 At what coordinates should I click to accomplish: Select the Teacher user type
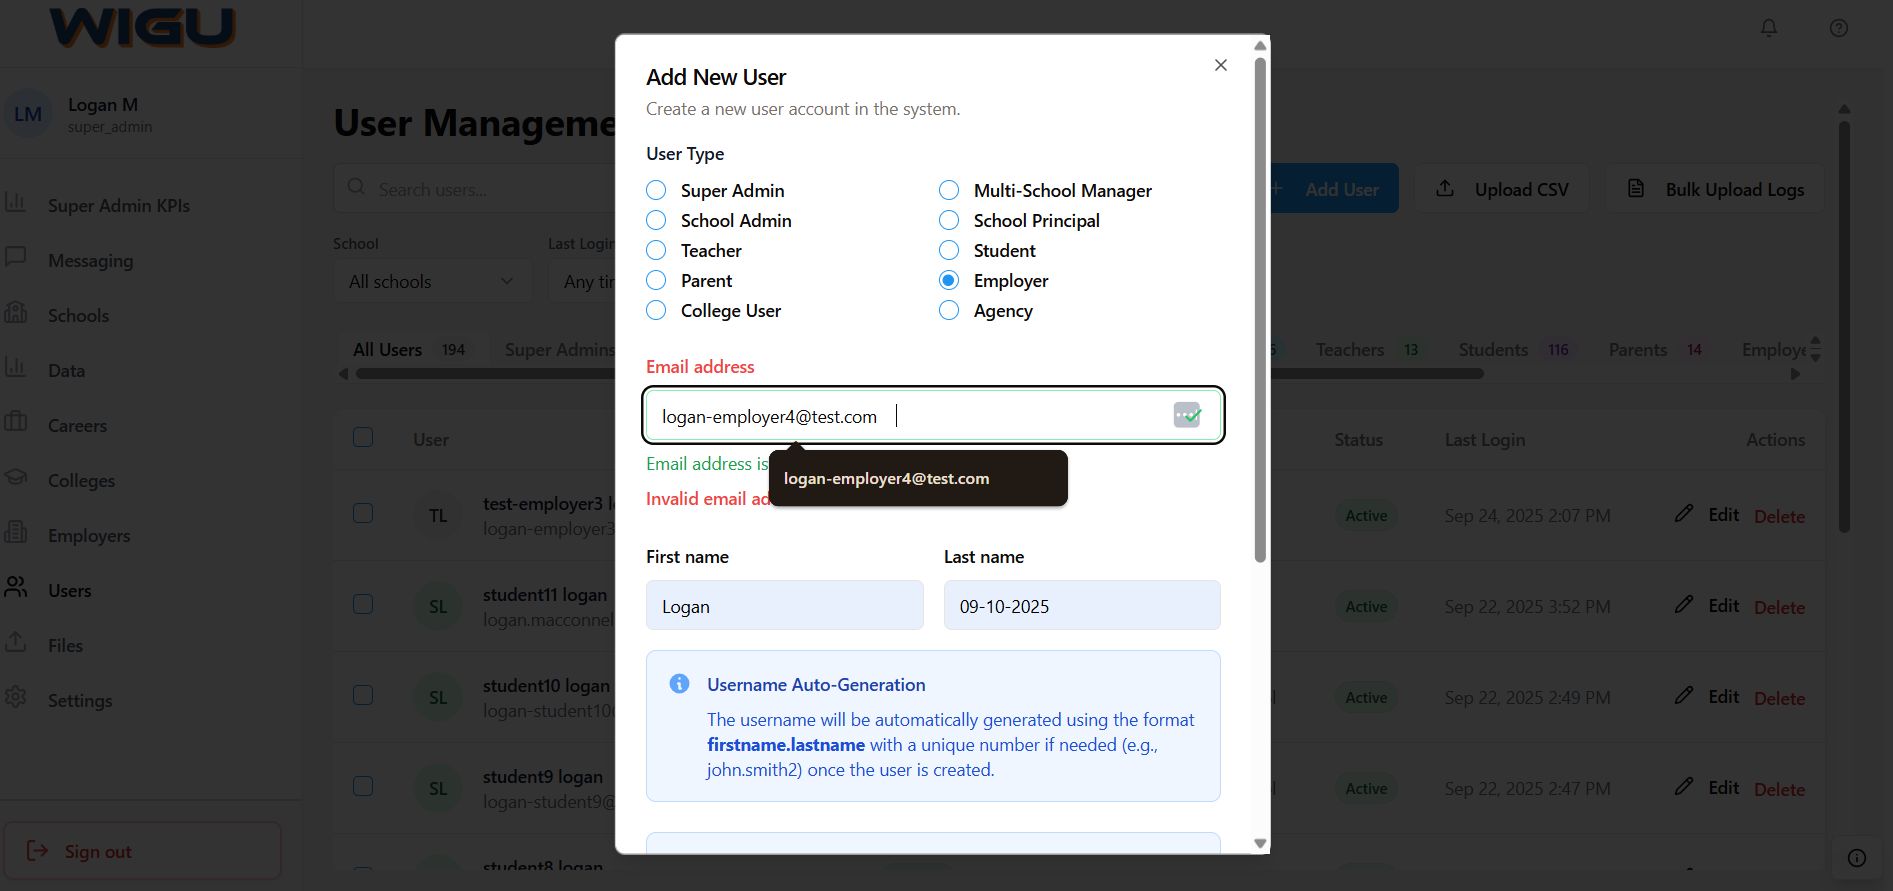click(656, 250)
